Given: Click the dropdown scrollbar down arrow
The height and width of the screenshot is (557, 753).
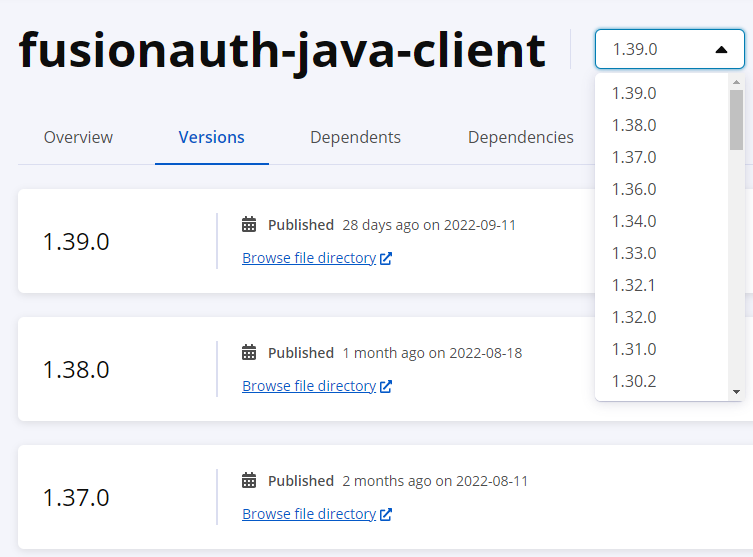Looking at the screenshot, I should [736, 392].
